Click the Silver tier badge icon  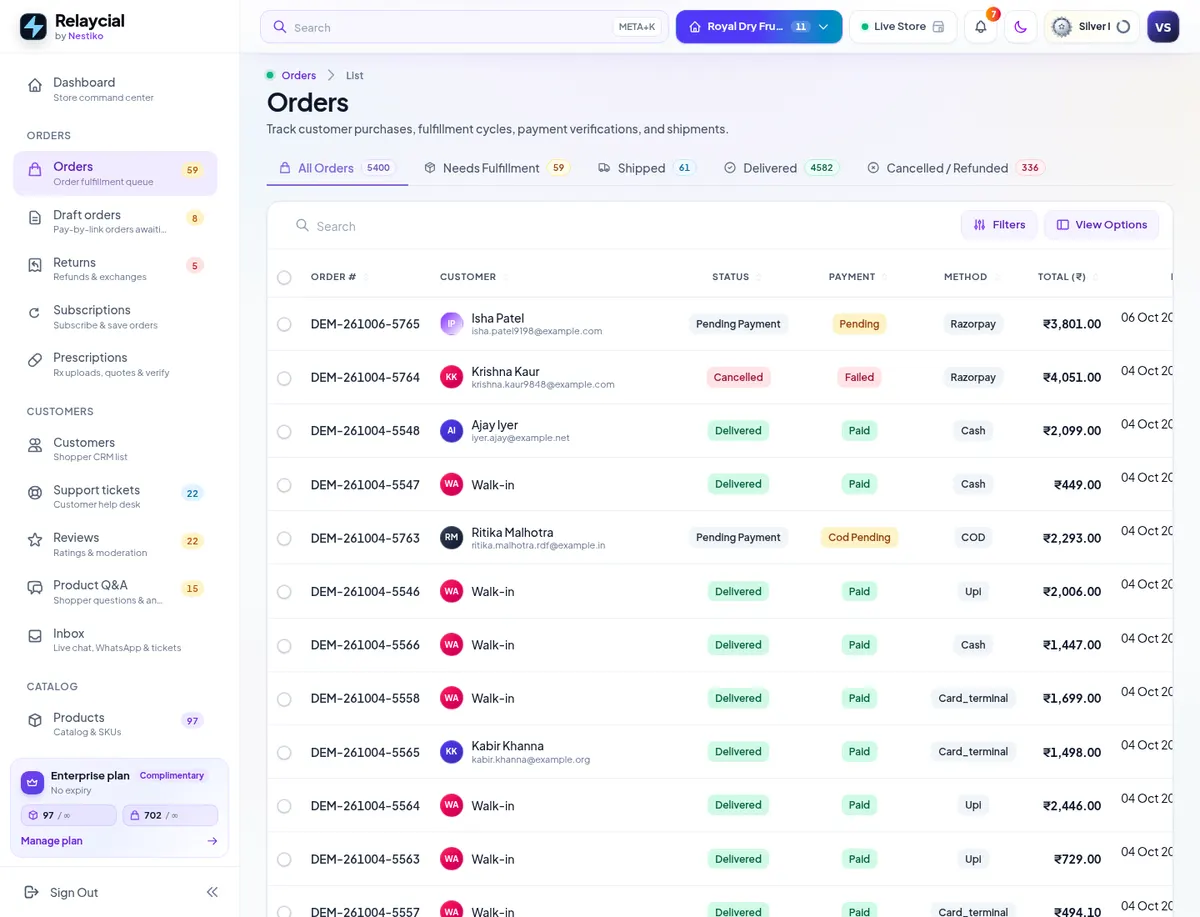[x=1062, y=27]
